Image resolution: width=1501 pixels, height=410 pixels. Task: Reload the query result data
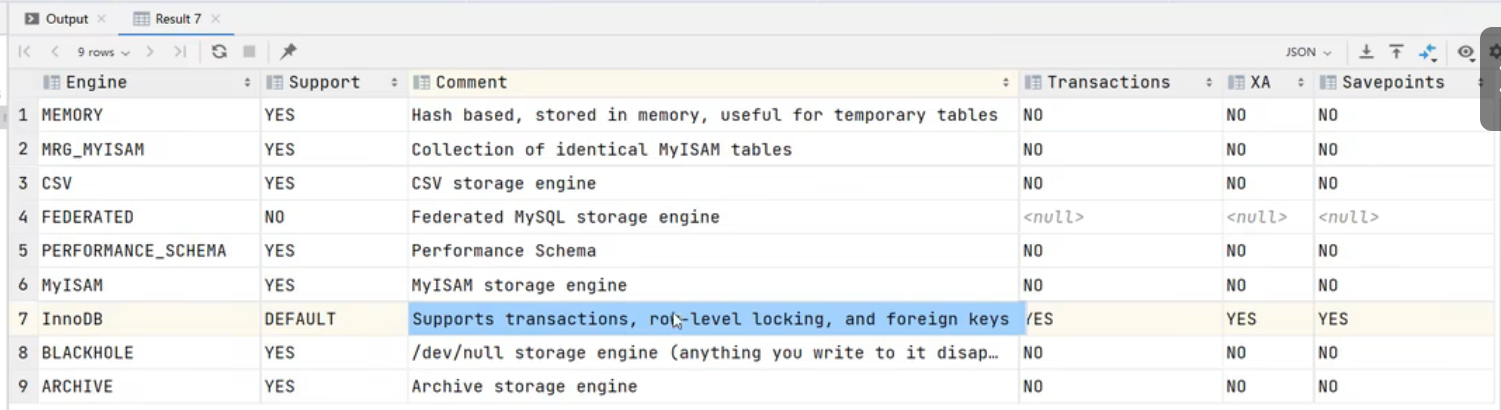tap(219, 52)
